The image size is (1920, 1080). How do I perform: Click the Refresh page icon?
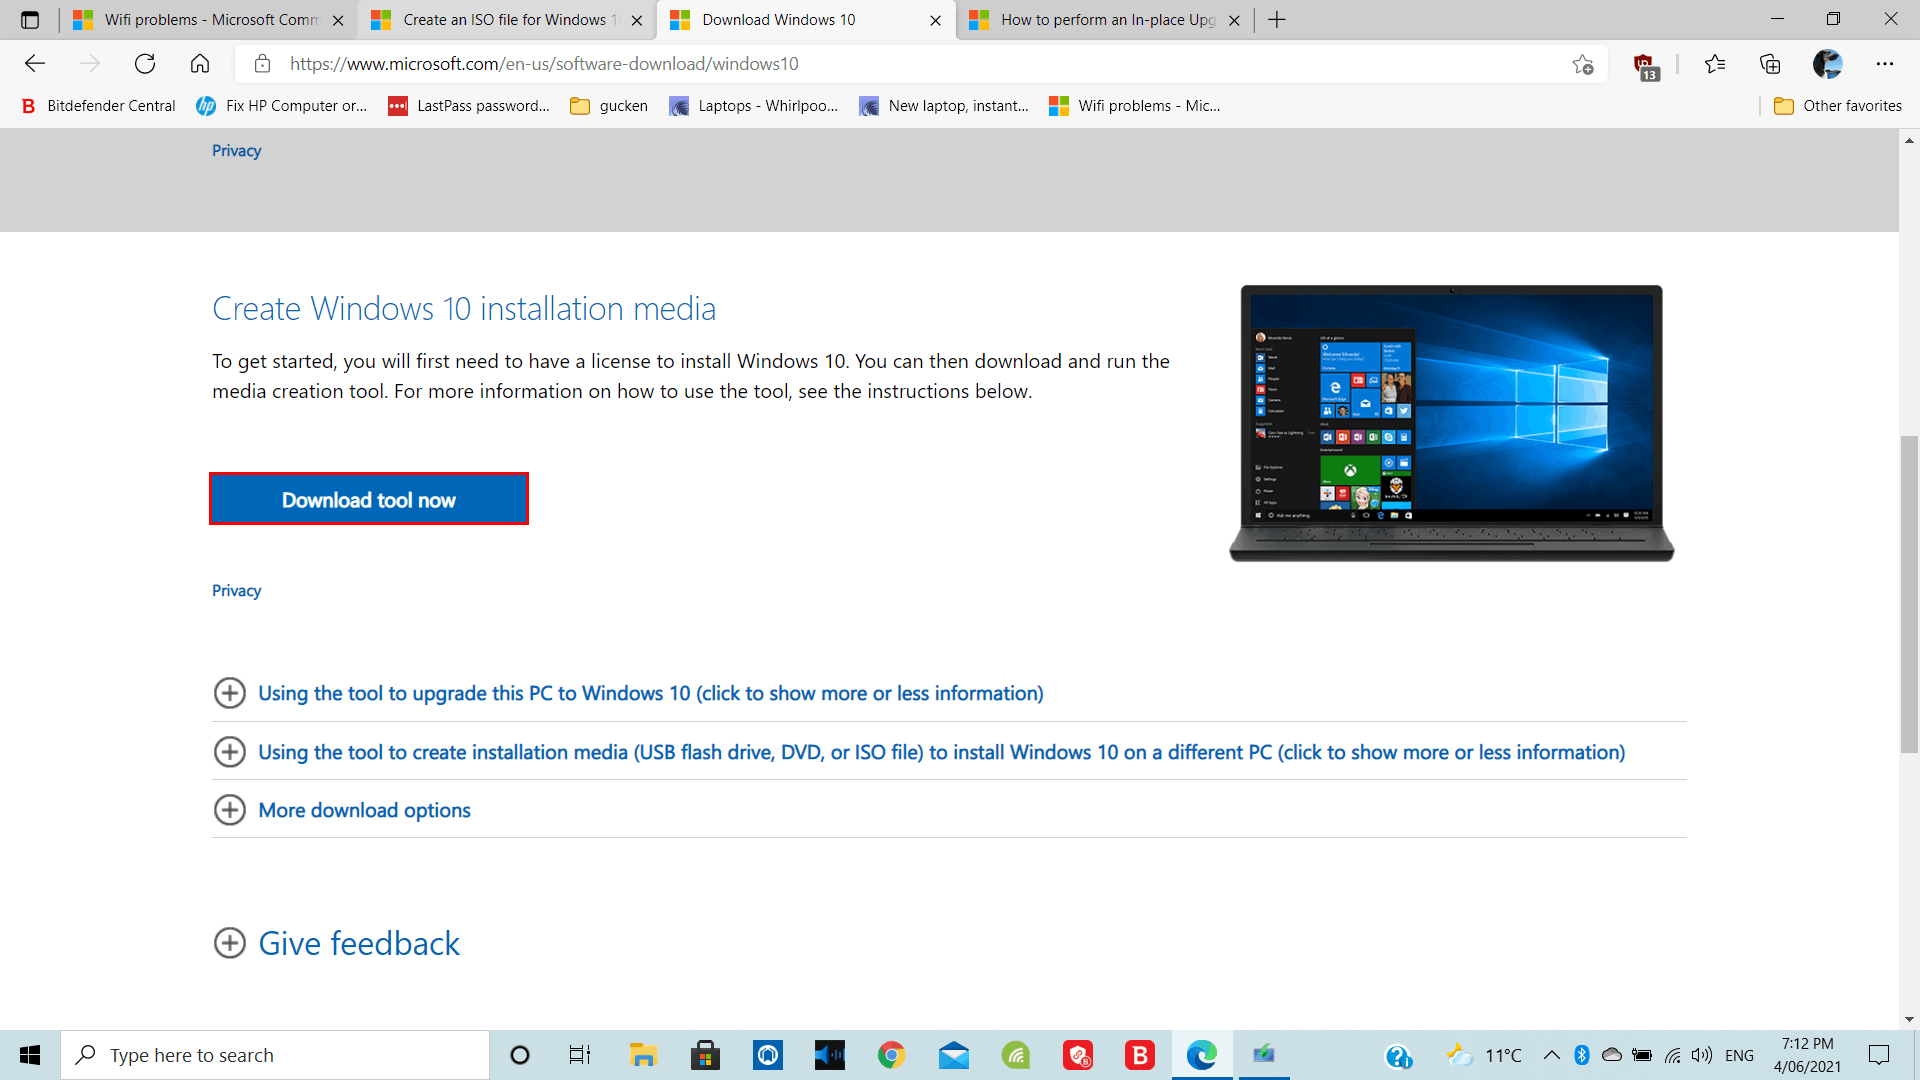click(145, 64)
